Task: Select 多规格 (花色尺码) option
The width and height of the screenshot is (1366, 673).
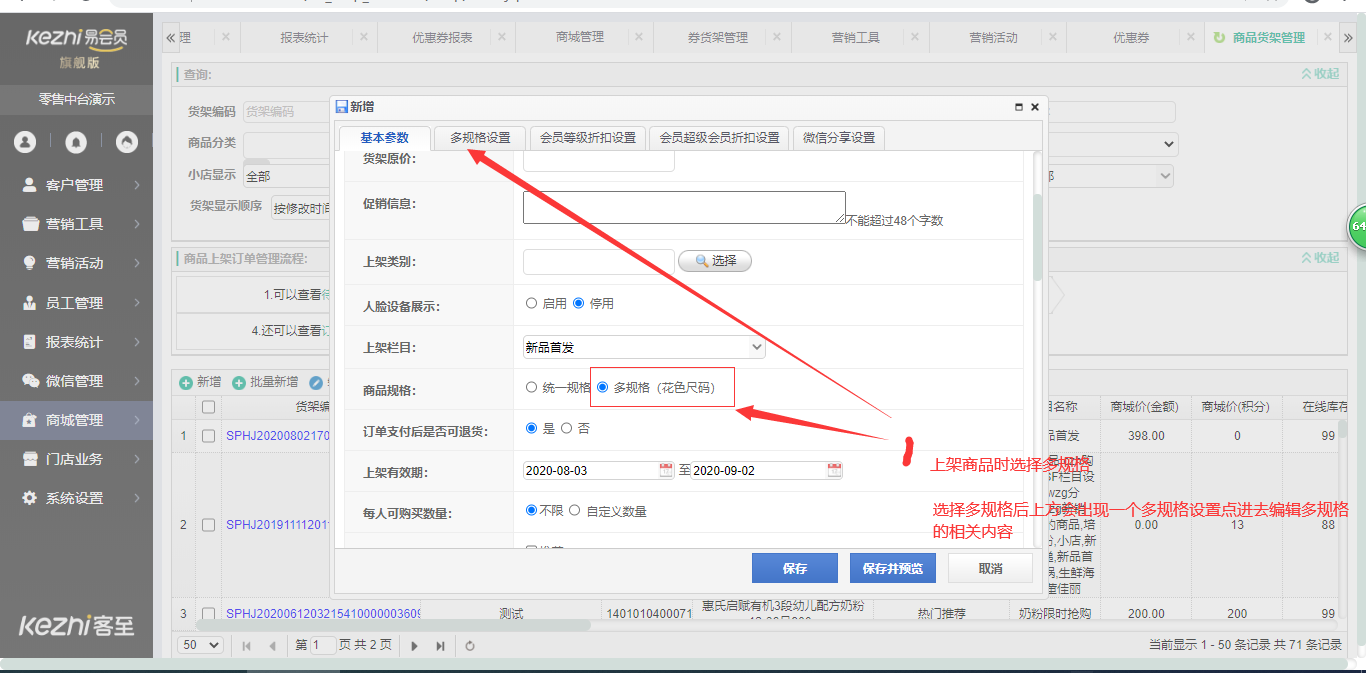Action: [x=602, y=387]
